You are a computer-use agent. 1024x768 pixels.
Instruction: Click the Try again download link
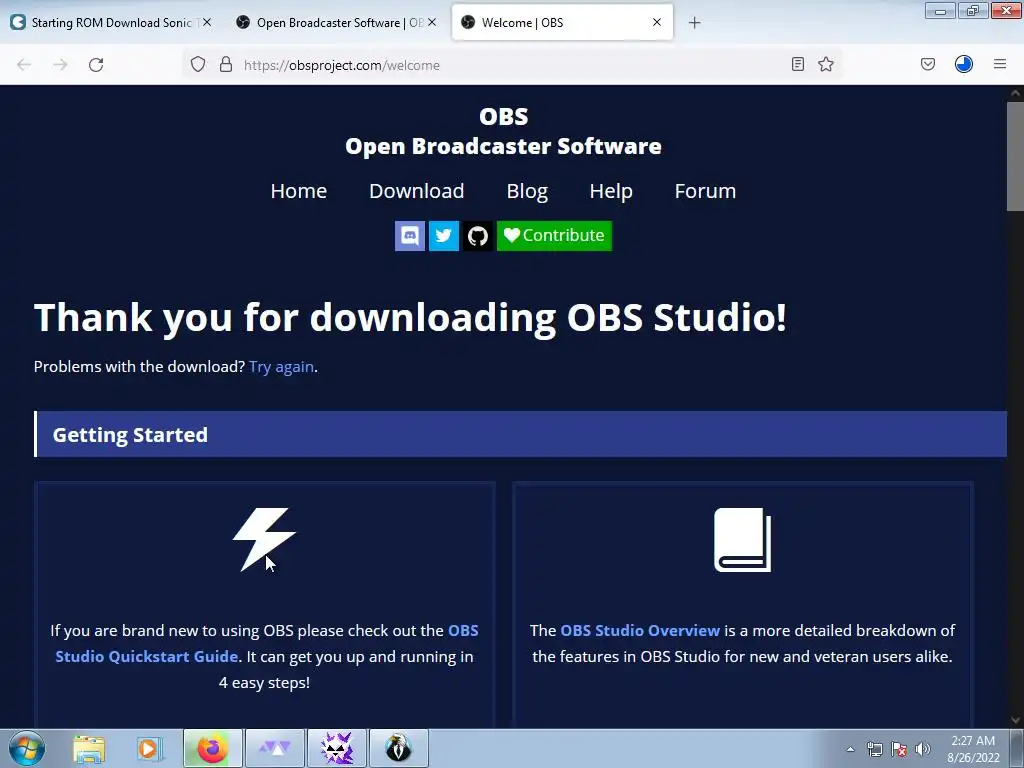[281, 367]
